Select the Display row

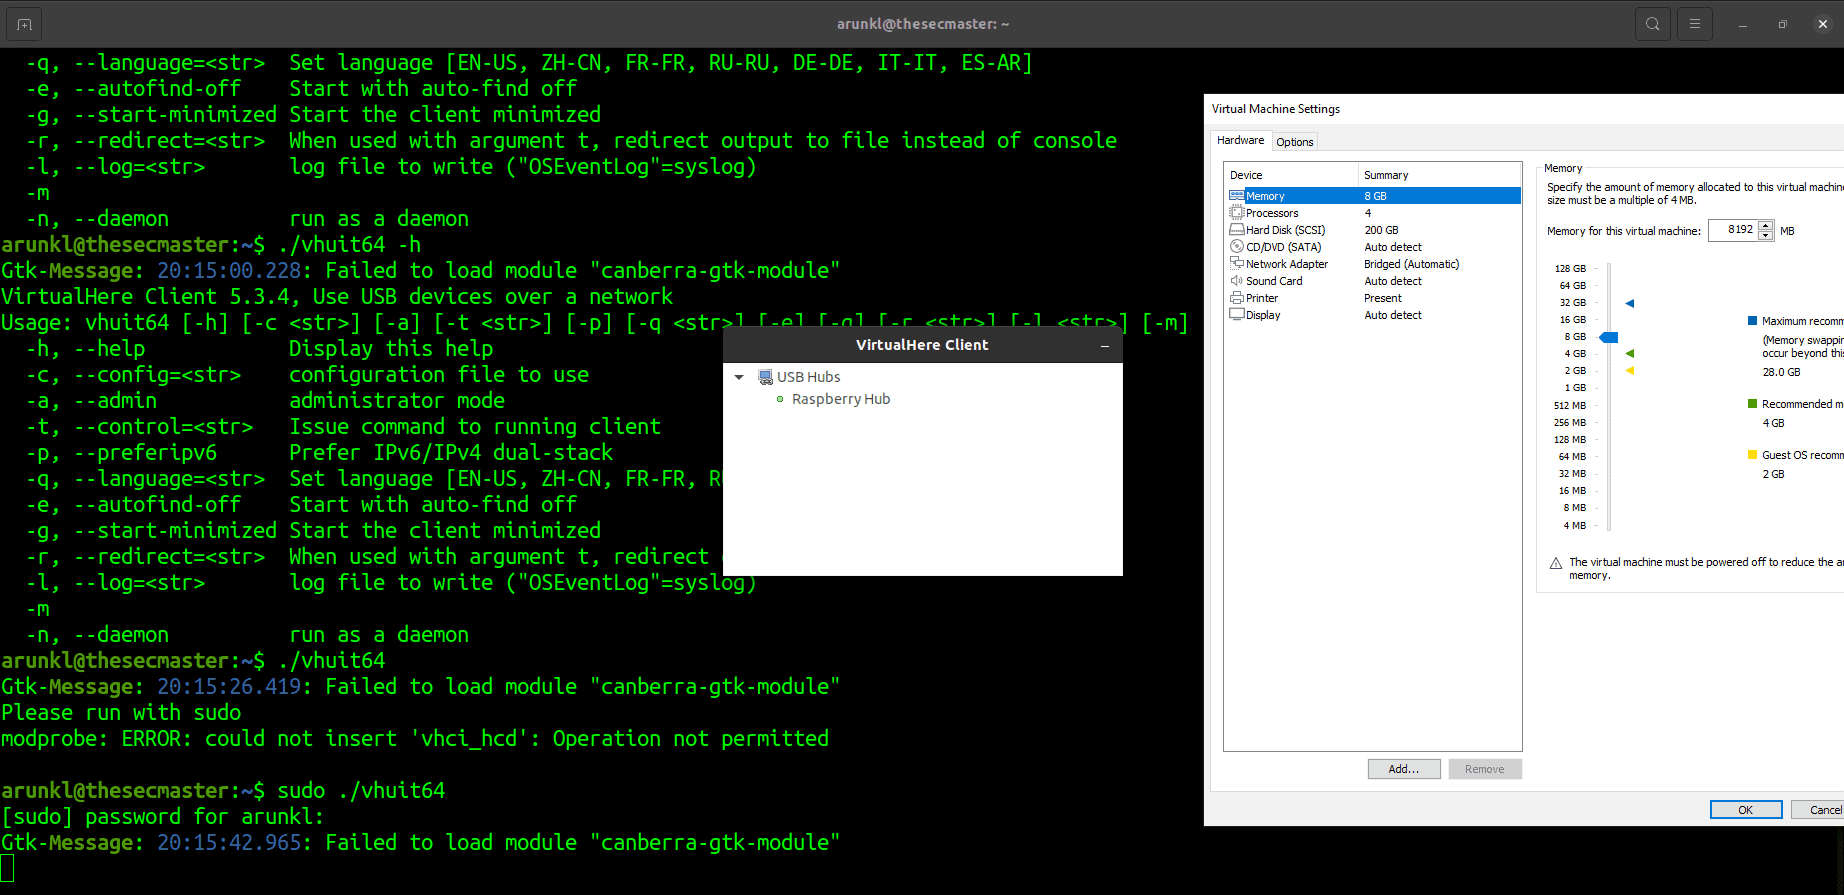(x=1373, y=315)
